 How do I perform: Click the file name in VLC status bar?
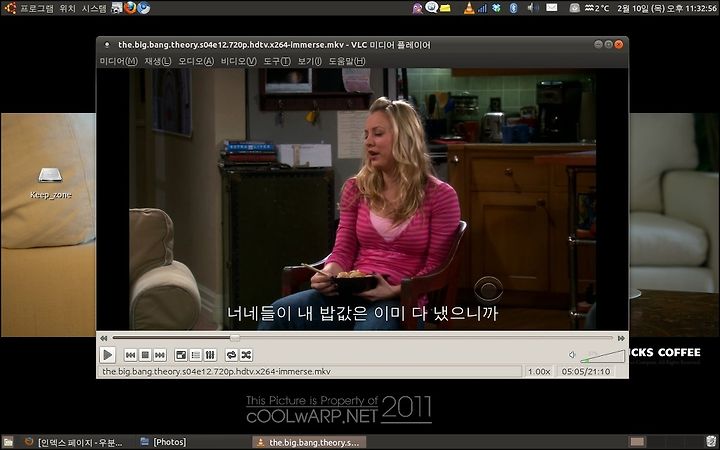216,371
